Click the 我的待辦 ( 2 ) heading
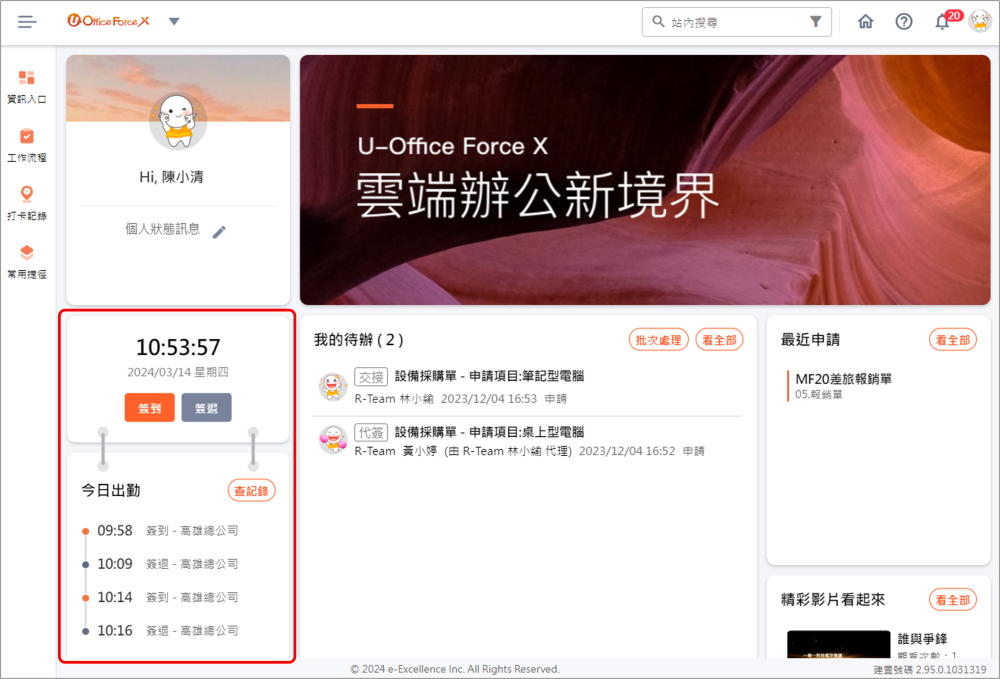1000x679 pixels. click(358, 340)
